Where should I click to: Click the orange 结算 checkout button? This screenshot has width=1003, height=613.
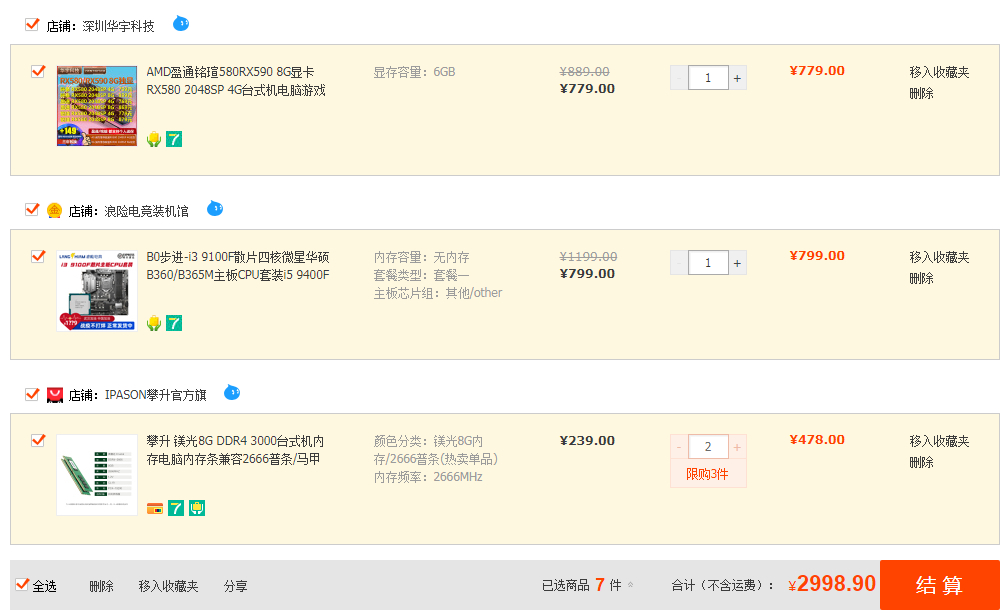(939, 585)
